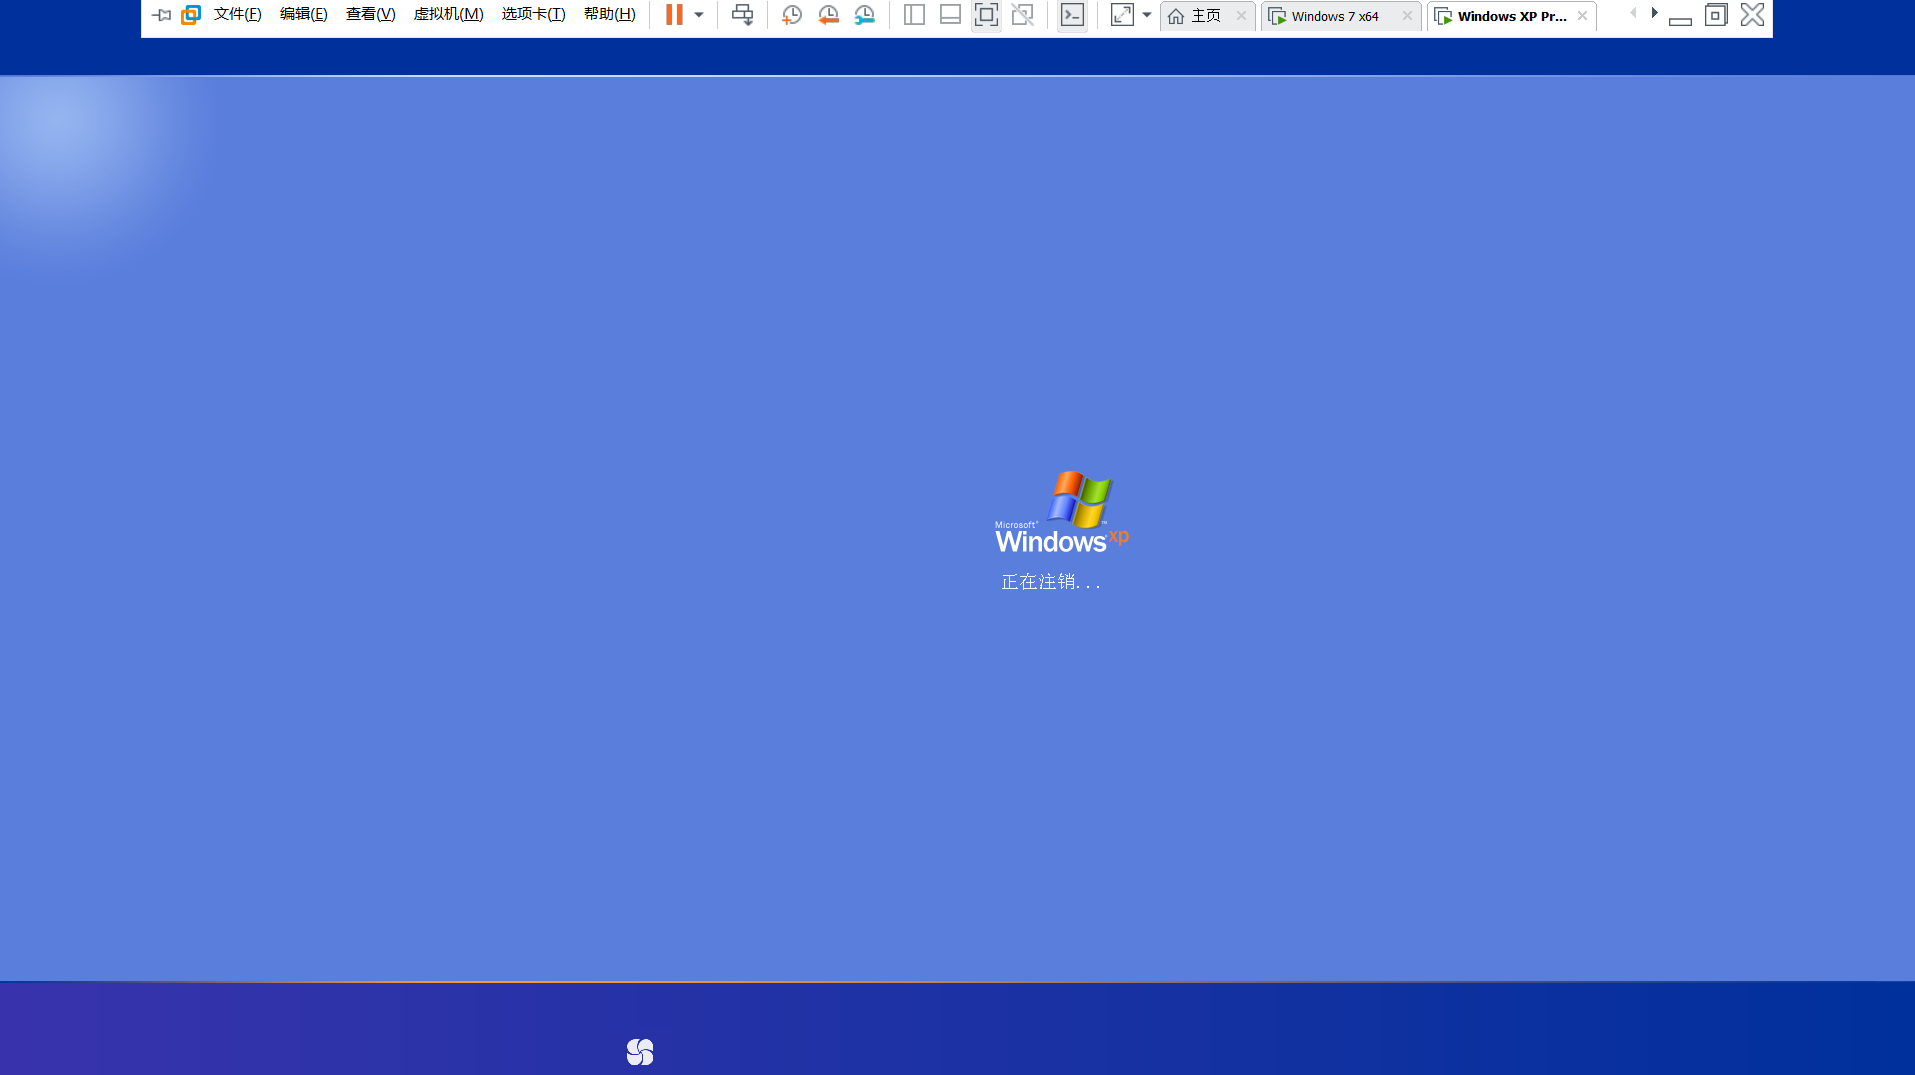Click the VMware Workstation logo icon
Viewport: 1915px width, 1075px height.
click(x=191, y=15)
